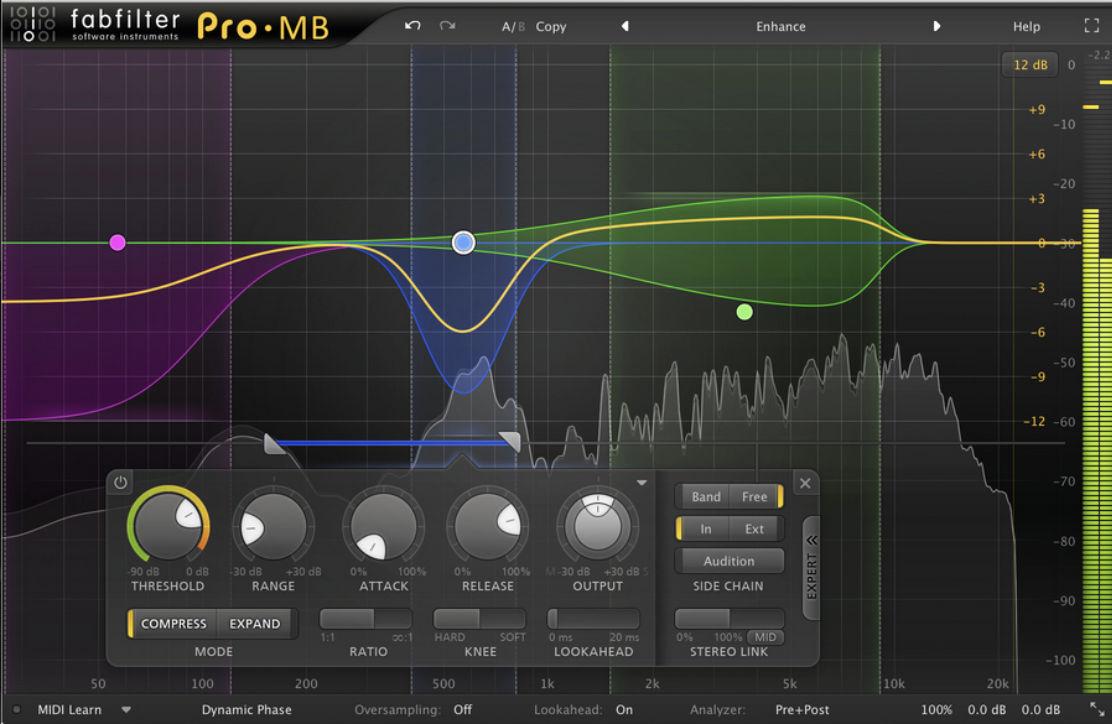Change the Analyzer Pre+Post setting

(x=801, y=710)
